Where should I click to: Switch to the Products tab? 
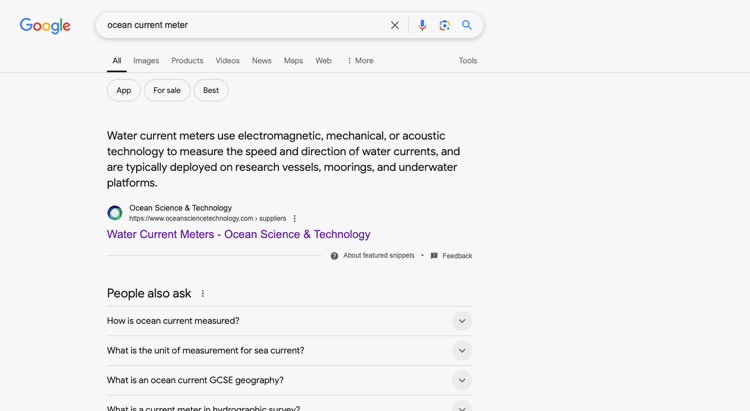pyautogui.click(x=187, y=61)
